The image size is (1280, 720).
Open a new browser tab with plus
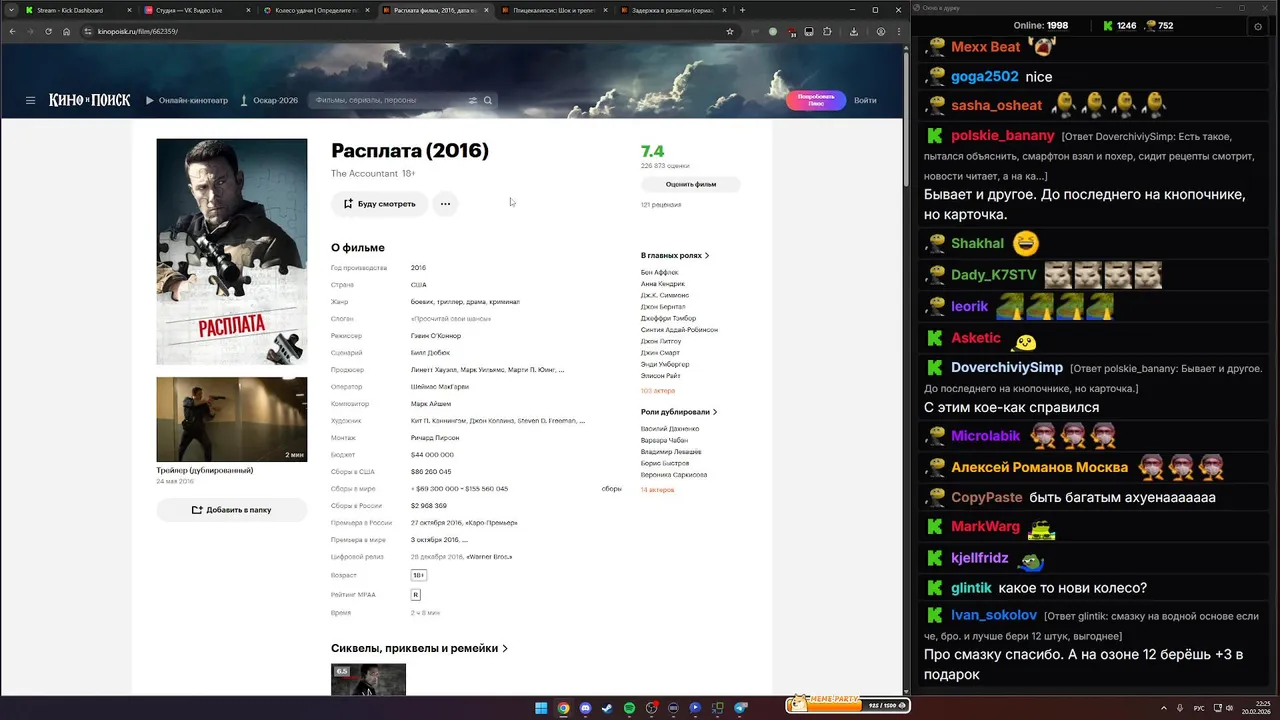coord(742,10)
